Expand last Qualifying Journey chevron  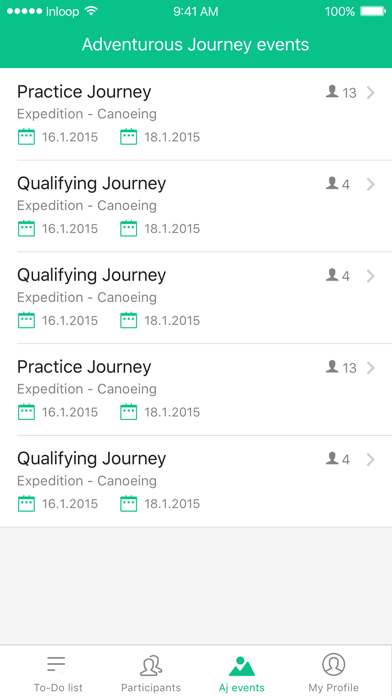371,460
